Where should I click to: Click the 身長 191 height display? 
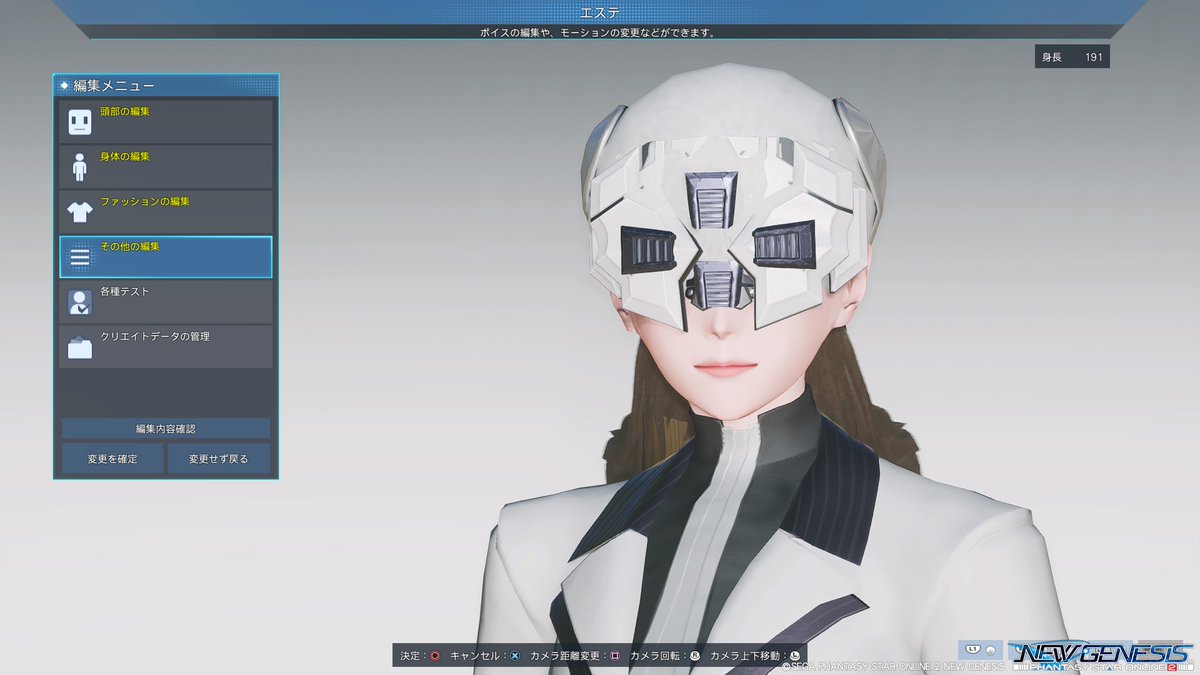coord(1072,57)
